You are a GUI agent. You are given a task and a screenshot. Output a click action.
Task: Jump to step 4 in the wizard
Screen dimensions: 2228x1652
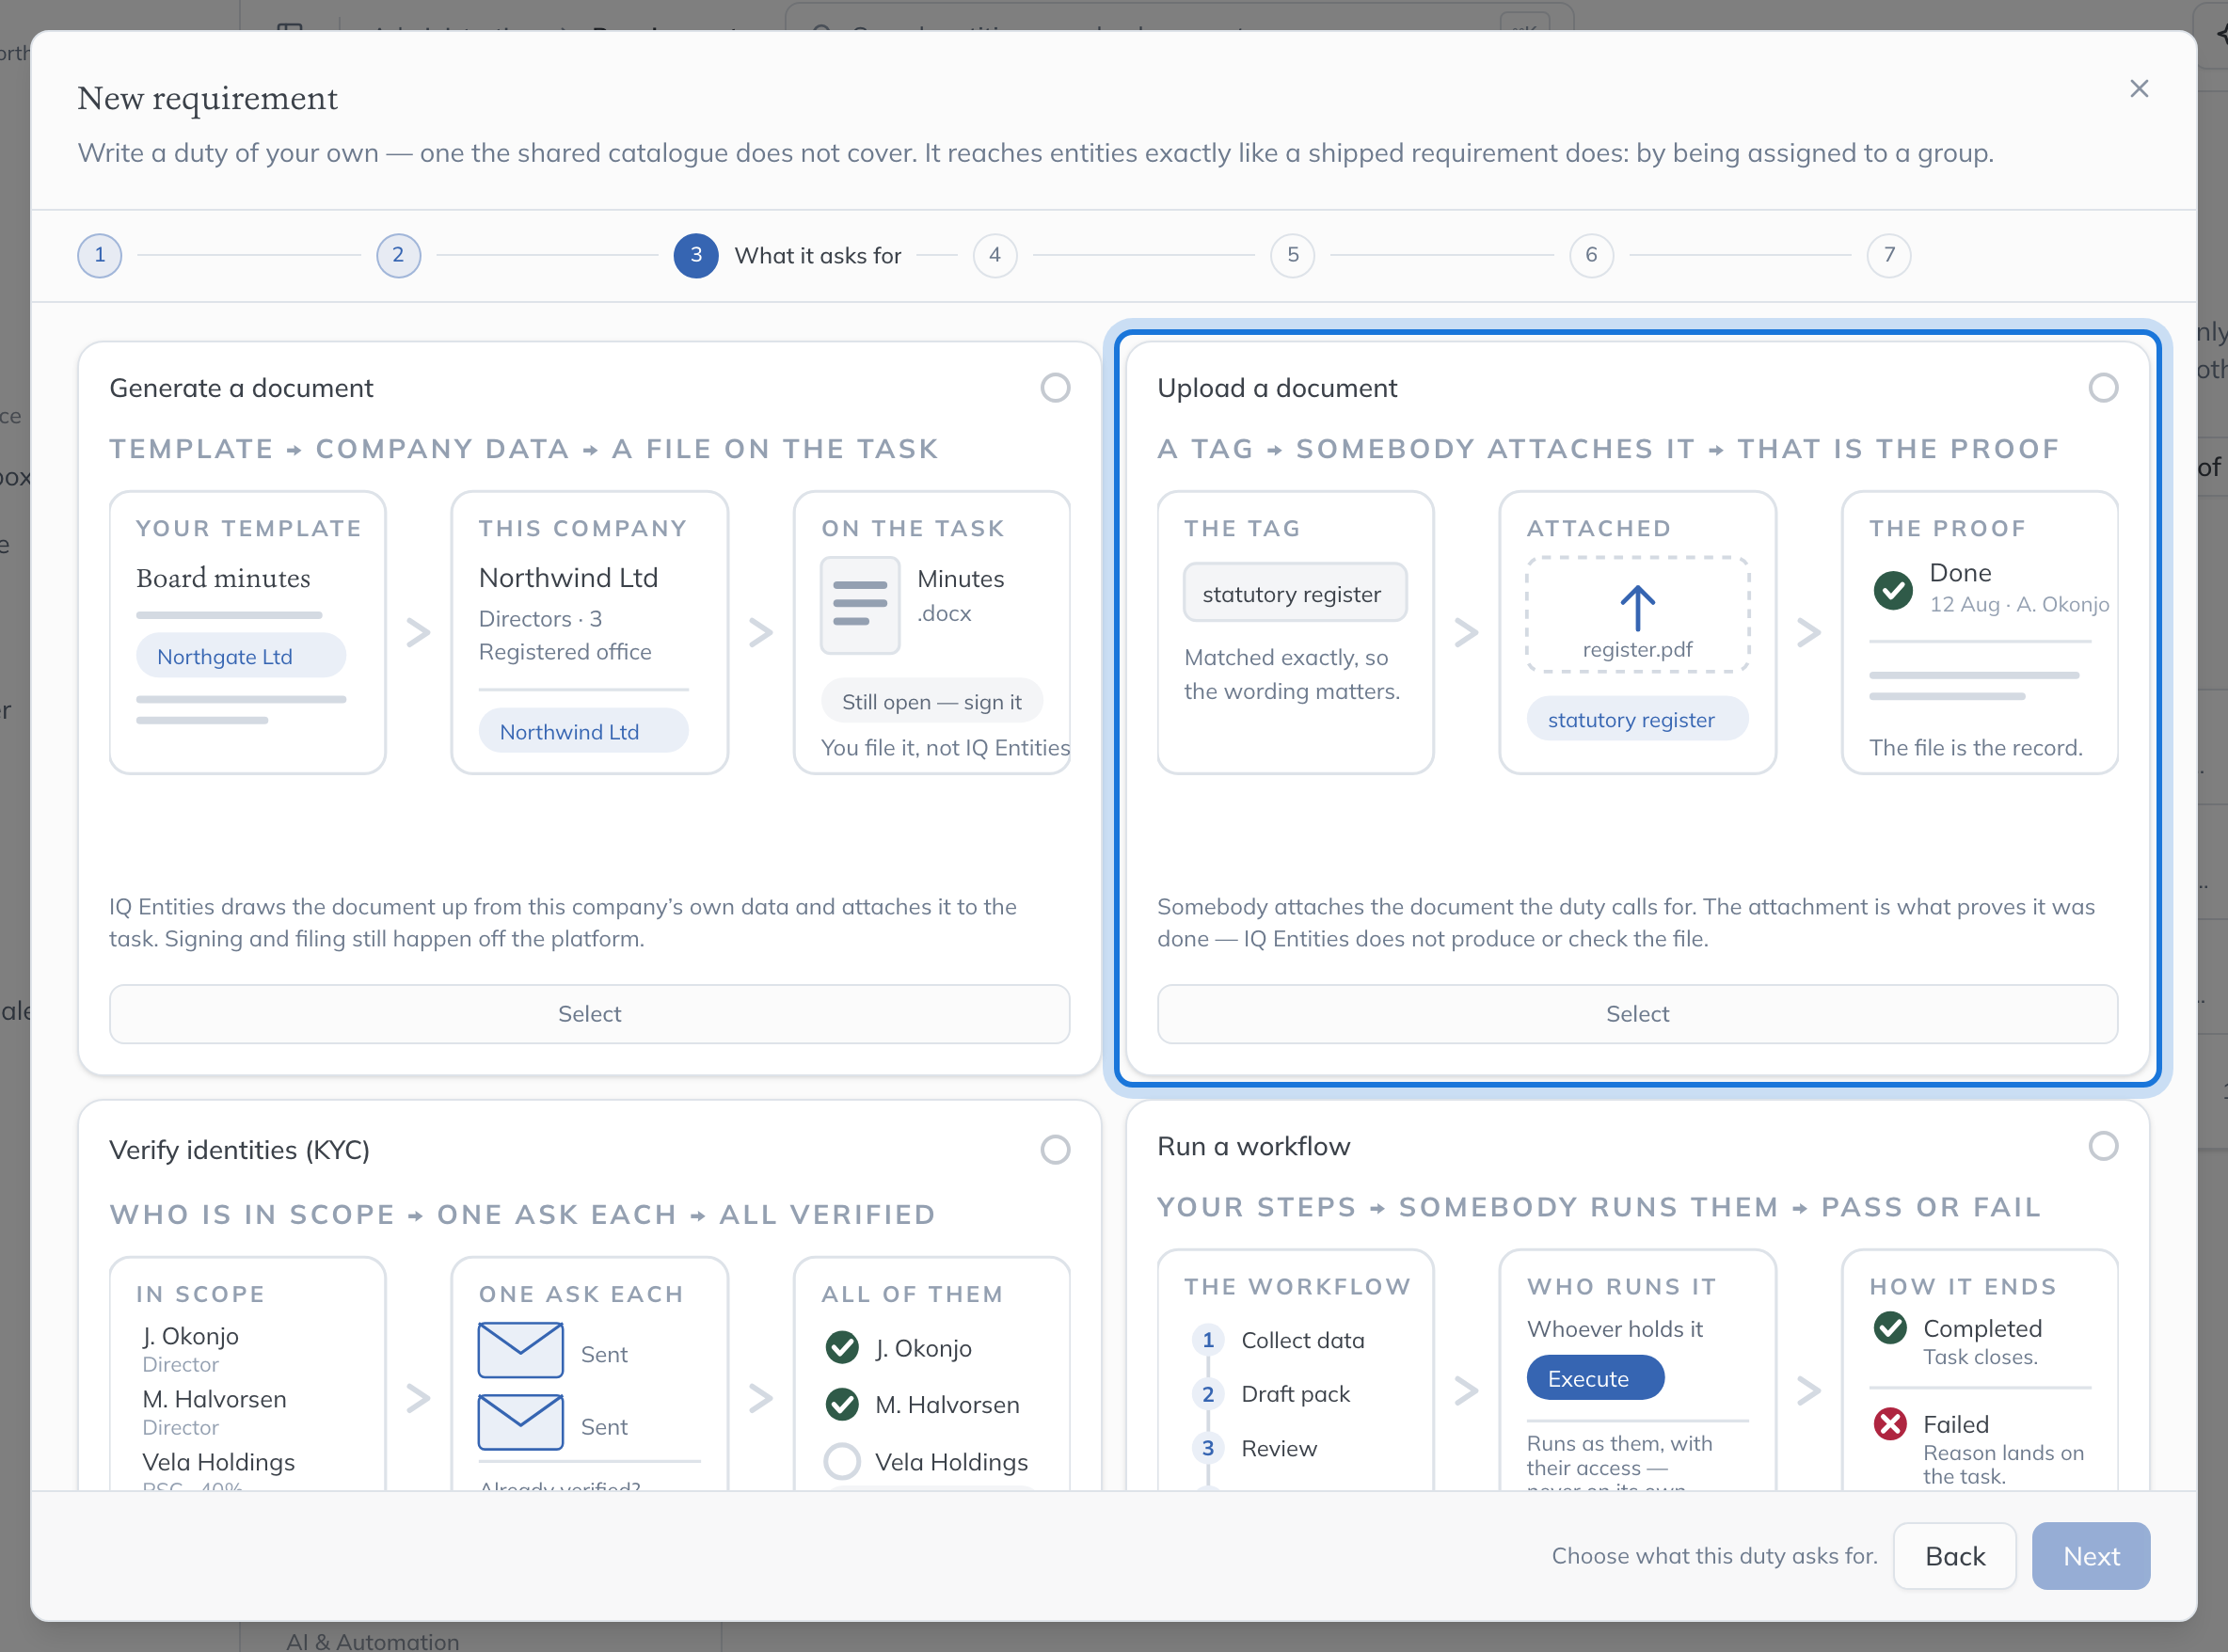pyautogui.click(x=995, y=255)
